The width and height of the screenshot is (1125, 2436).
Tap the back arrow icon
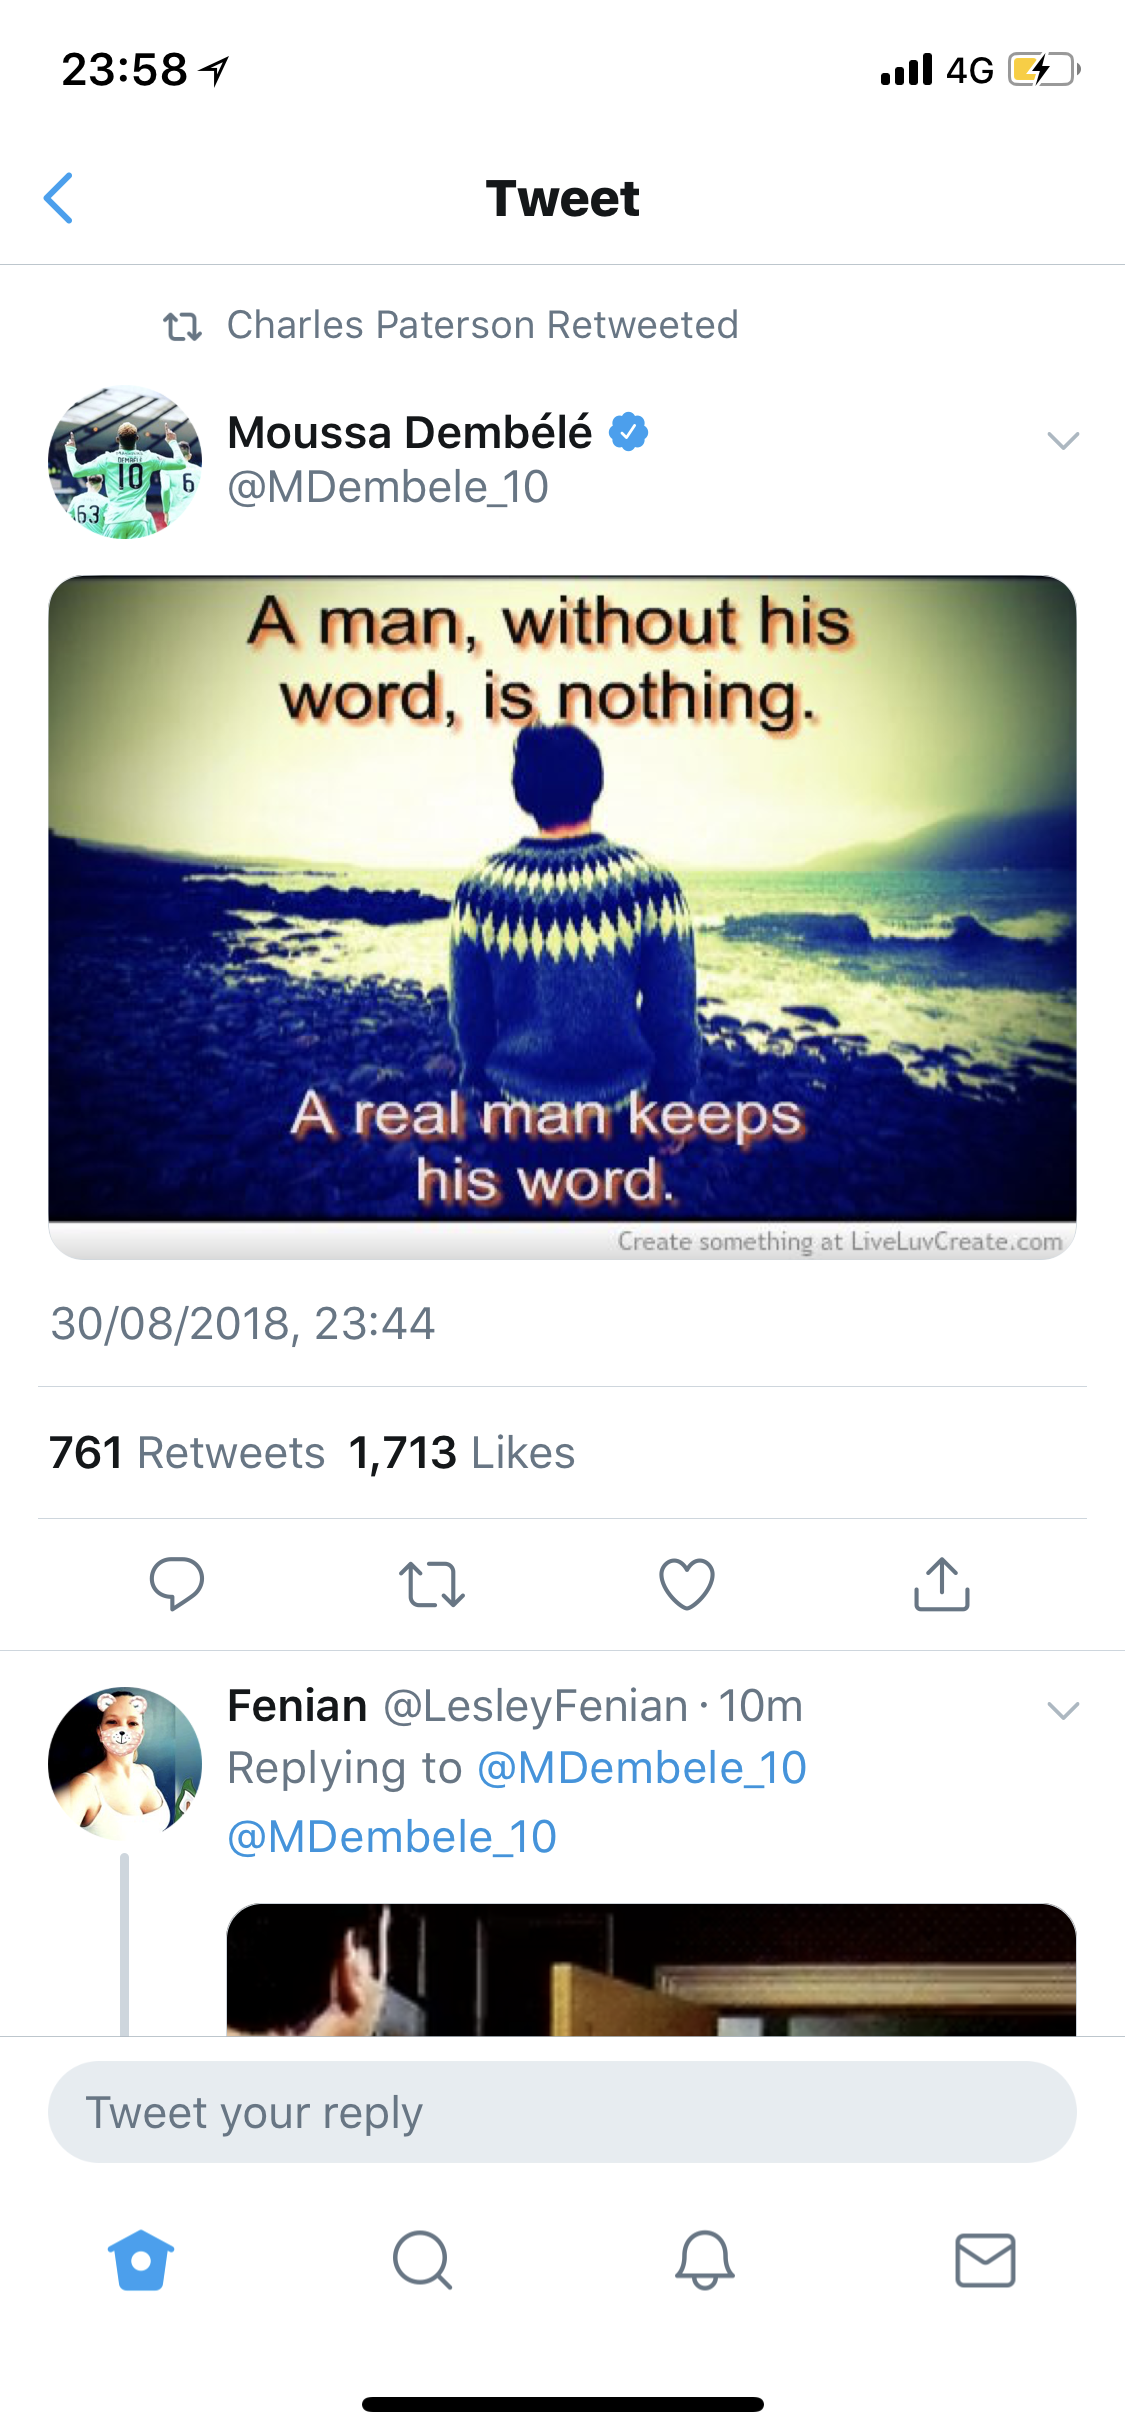click(x=59, y=198)
